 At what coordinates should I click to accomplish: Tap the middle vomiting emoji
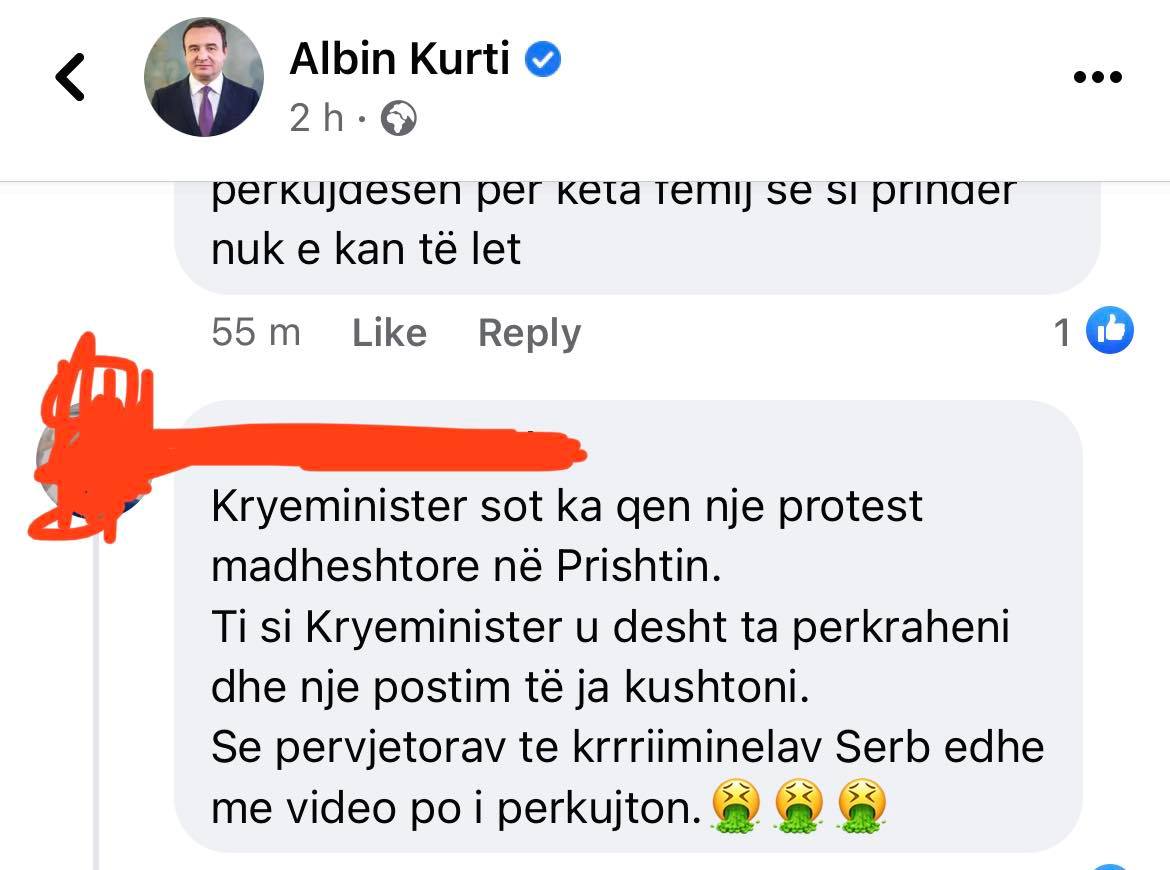pos(799,806)
